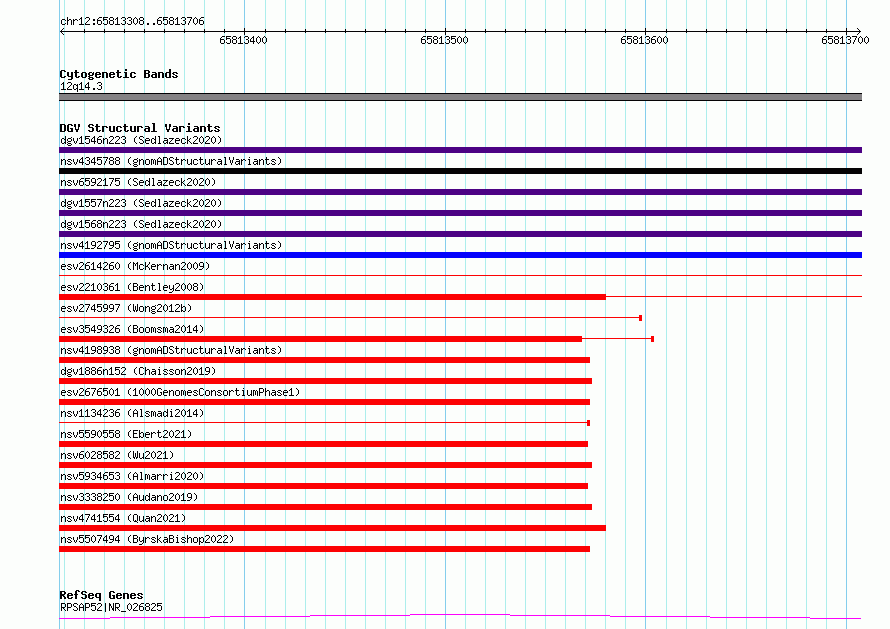Image resolution: width=890 pixels, height=629 pixels.
Task: Click the left arrow of the ruler
Action: pos(62,31)
